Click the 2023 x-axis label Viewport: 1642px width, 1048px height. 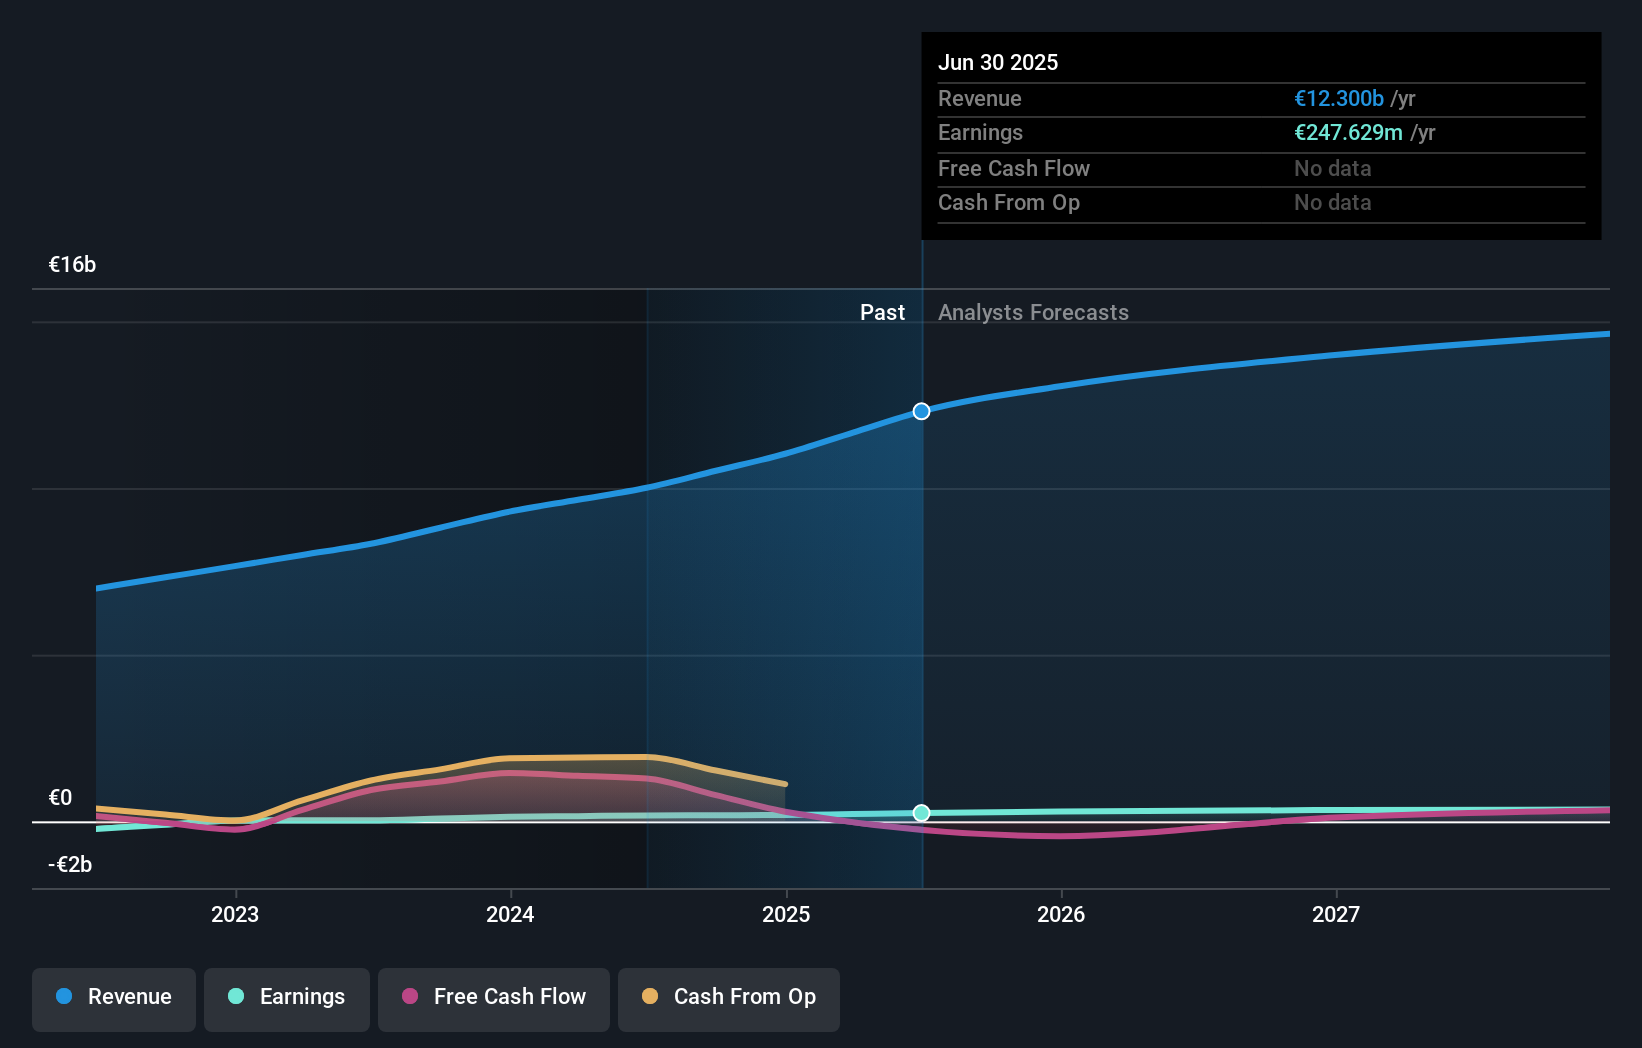[235, 914]
